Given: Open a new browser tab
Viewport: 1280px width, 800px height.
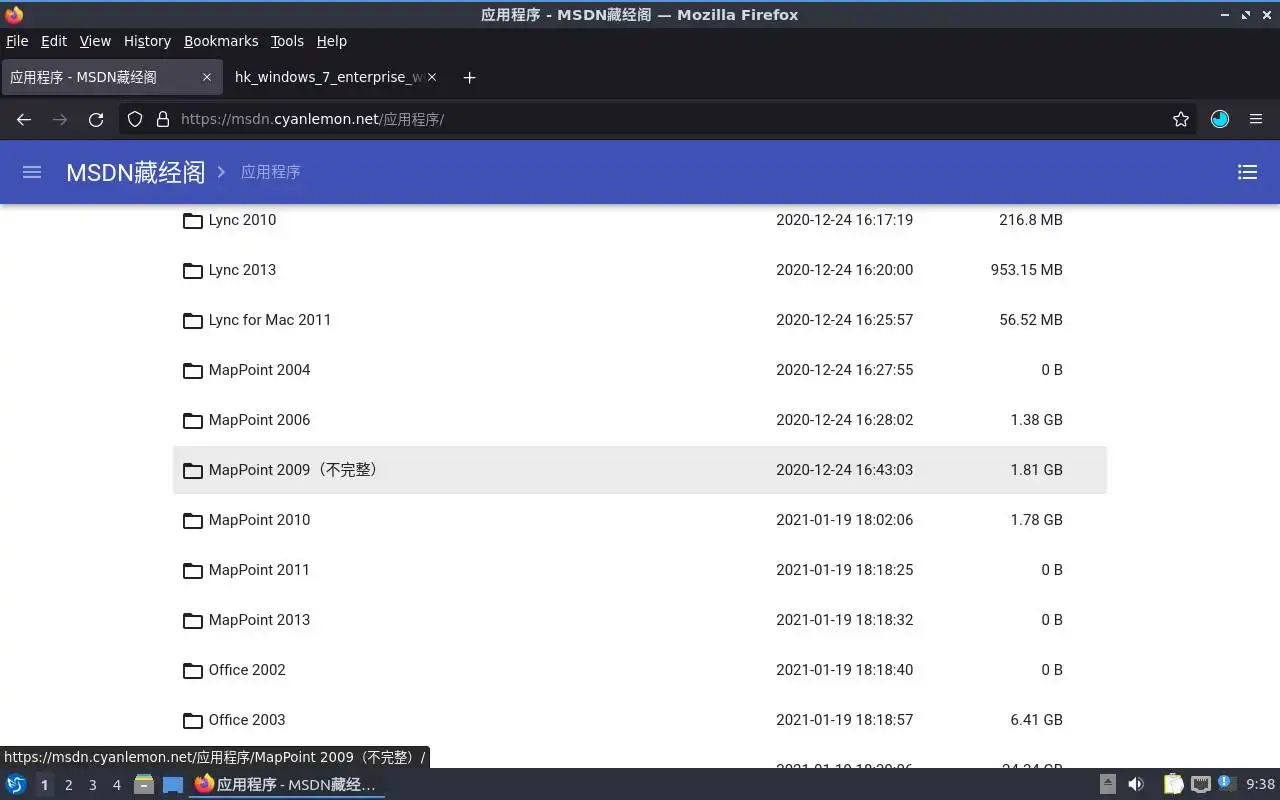Looking at the screenshot, I should click(469, 77).
